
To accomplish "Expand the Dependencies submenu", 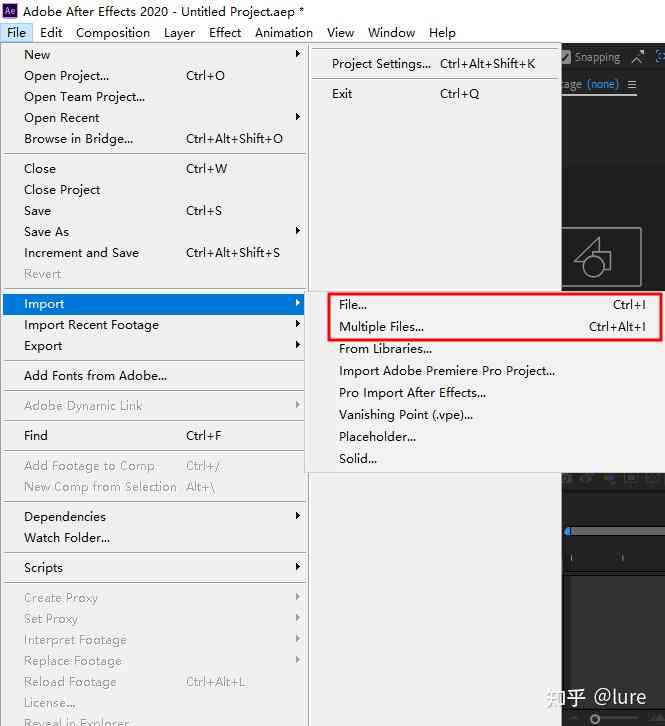I will pos(154,517).
